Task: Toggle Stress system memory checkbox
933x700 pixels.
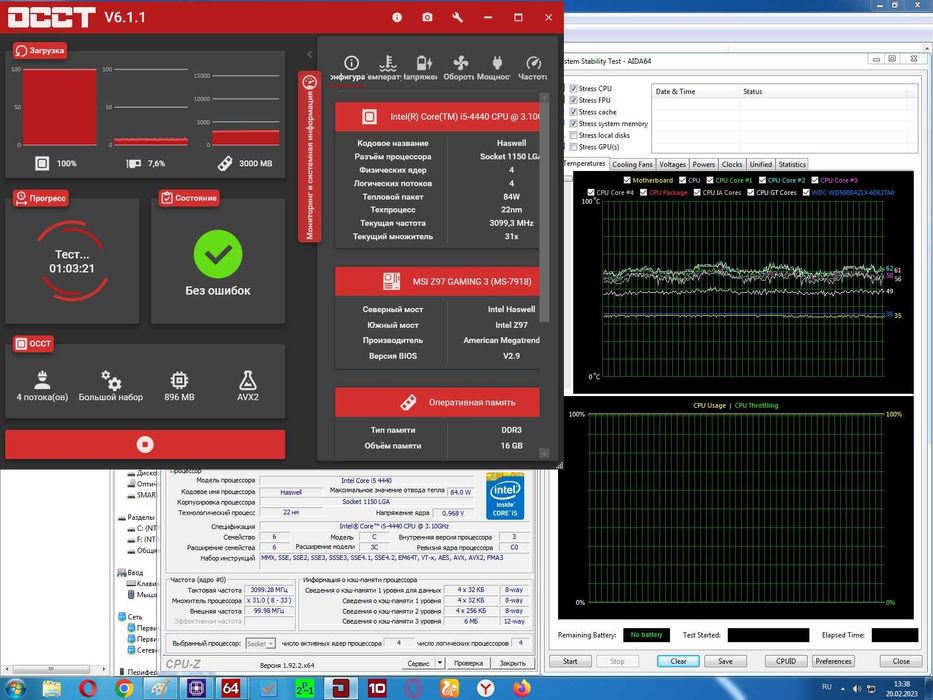Action: point(574,123)
